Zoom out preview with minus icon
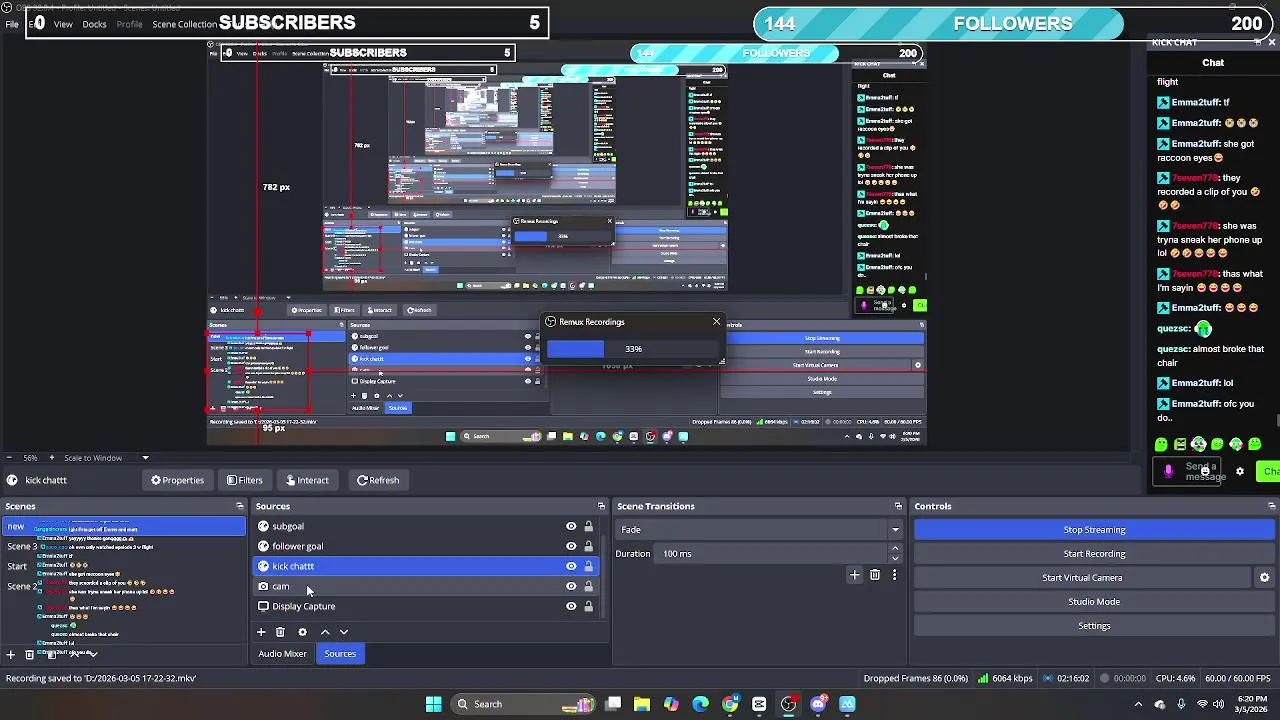 (10, 458)
